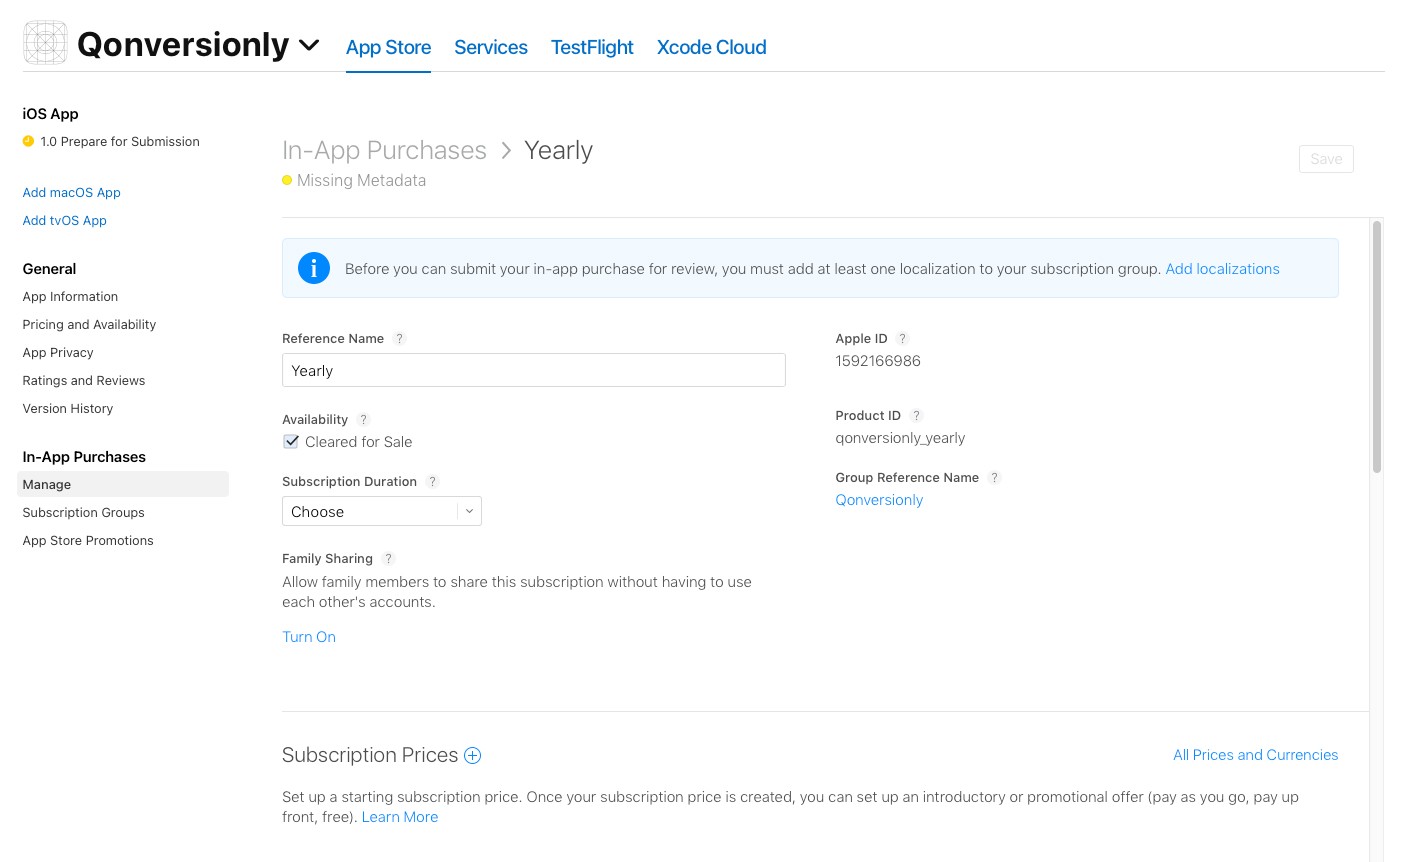The height and width of the screenshot is (862, 1419).
Task: Click the help icon beside Subscription Duration
Action: click(x=432, y=481)
